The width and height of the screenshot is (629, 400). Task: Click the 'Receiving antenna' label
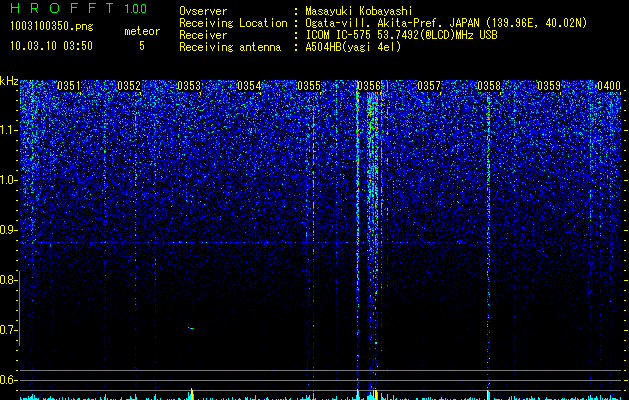click(230, 47)
